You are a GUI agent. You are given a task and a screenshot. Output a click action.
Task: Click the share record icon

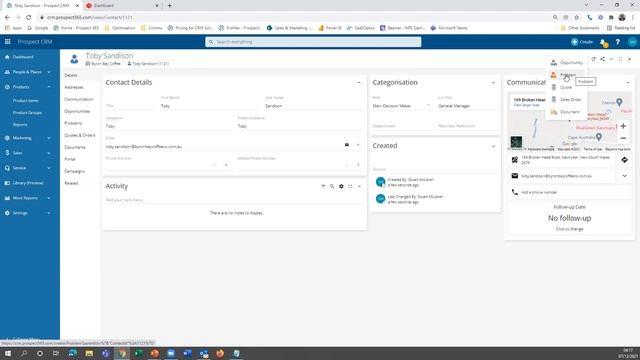coord(602,59)
